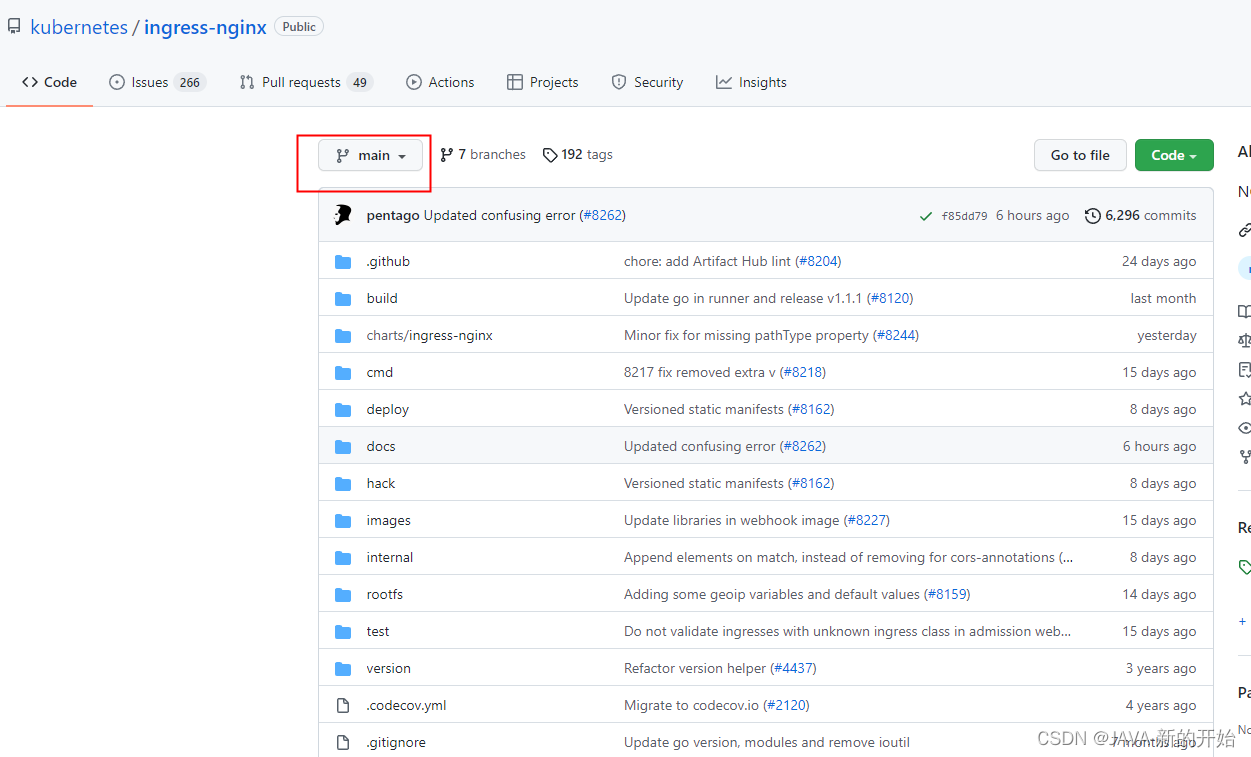Click the .github folder icon
The width and height of the screenshot is (1251, 757).
point(343,261)
